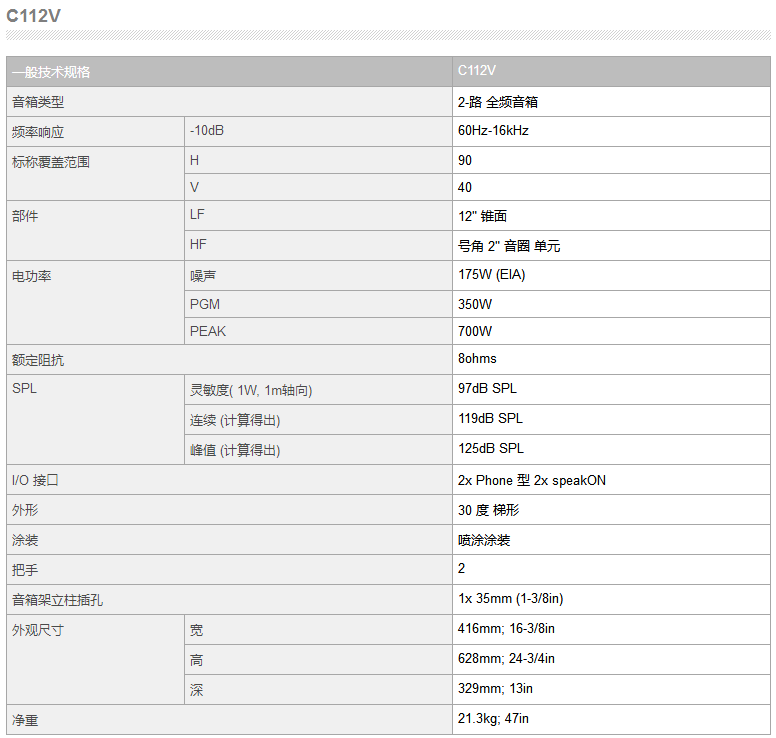The width and height of the screenshot is (776, 738).
Task: Select the '宽' dimension sub-label
Action: pyautogui.click(x=196, y=630)
